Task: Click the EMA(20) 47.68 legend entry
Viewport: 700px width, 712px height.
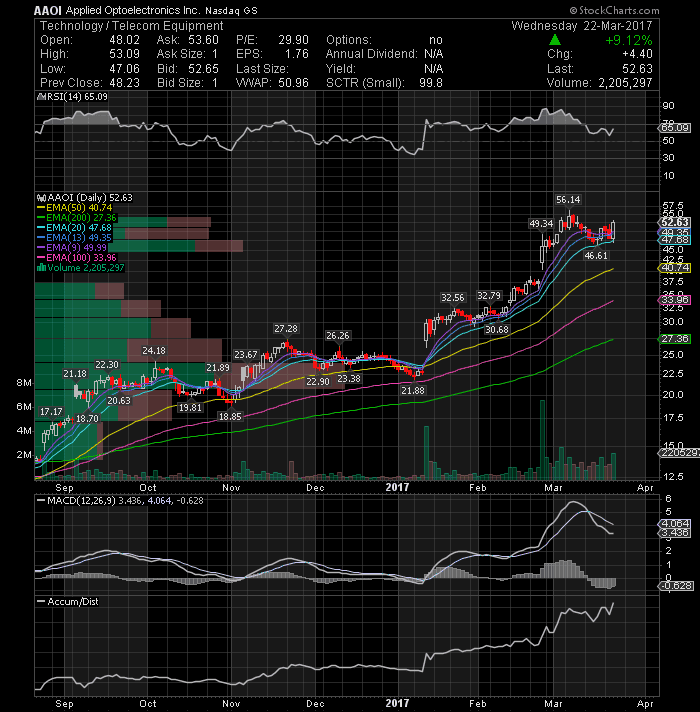Action: (x=79, y=228)
